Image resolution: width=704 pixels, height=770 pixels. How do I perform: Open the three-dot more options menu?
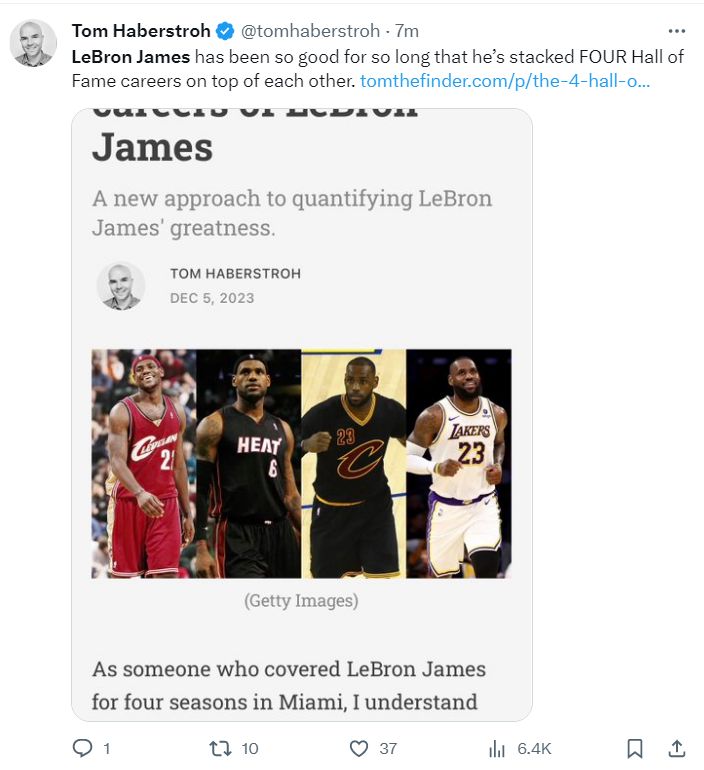tap(676, 31)
